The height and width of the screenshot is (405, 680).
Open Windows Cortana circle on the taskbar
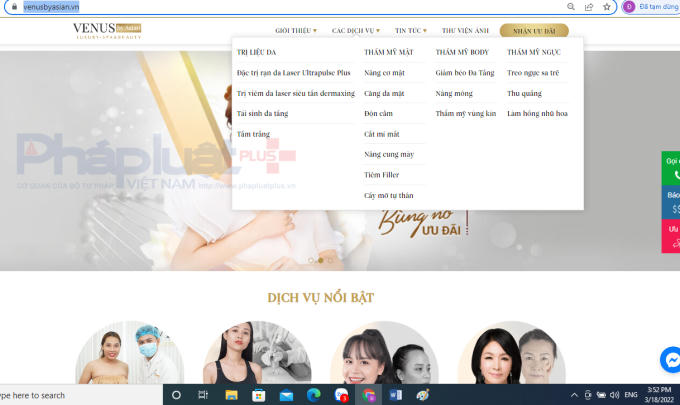coord(176,395)
